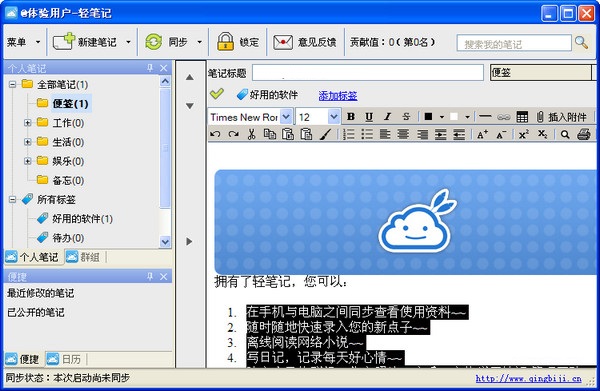Screen dimensions: 600x391
Task: Print the note
Action: [x=584, y=134]
